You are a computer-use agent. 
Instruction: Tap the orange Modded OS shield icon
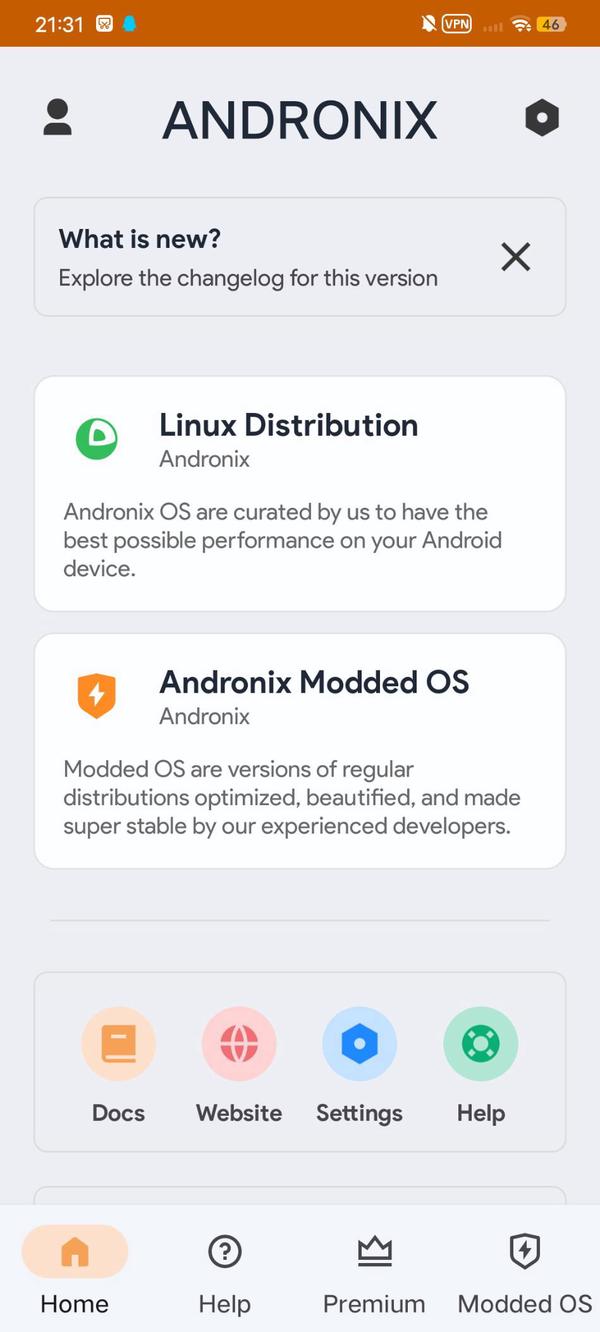point(96,695)
